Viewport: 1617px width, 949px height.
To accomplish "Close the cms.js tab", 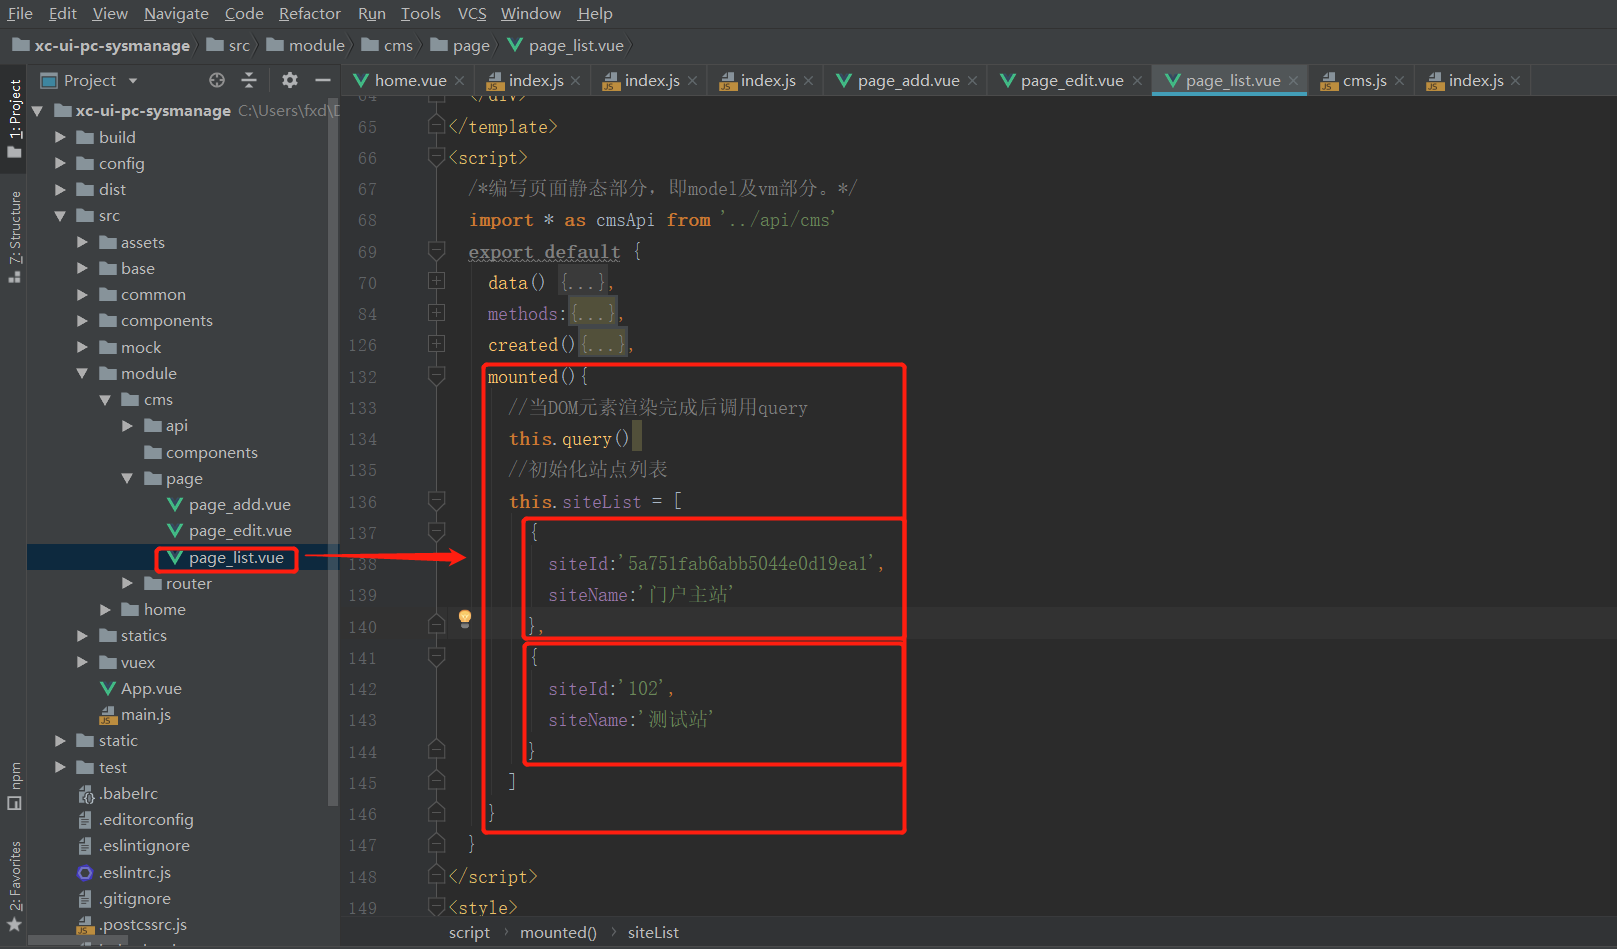I will (1399, 81).
